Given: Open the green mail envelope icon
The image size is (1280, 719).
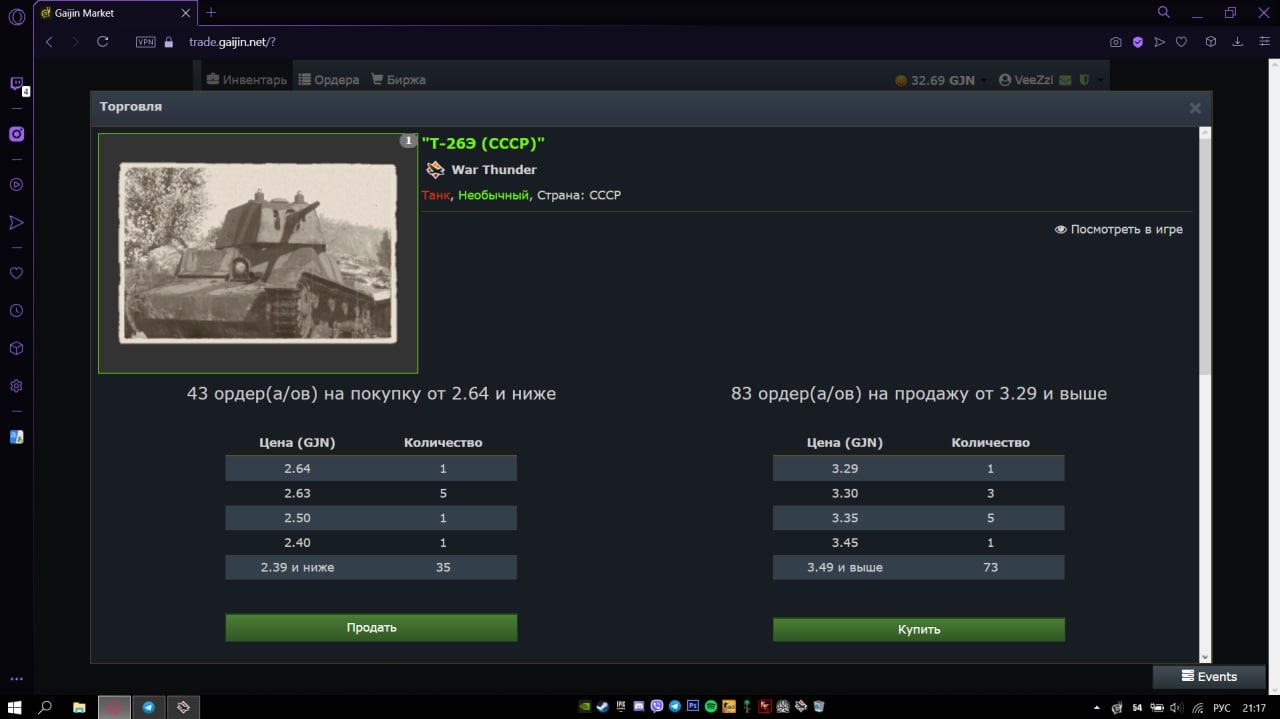Looking at the screenshot, I should 1066,80.
